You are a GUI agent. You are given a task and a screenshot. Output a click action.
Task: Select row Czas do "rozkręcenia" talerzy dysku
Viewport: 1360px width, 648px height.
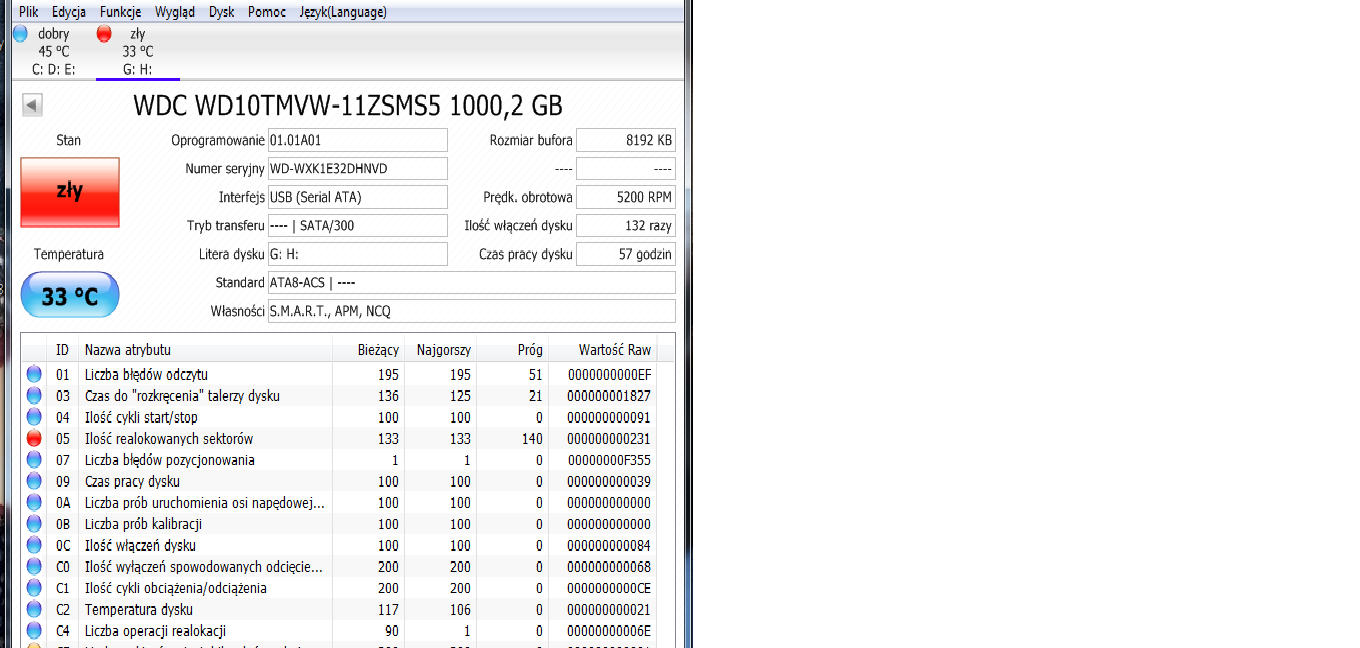click(339, 396)
